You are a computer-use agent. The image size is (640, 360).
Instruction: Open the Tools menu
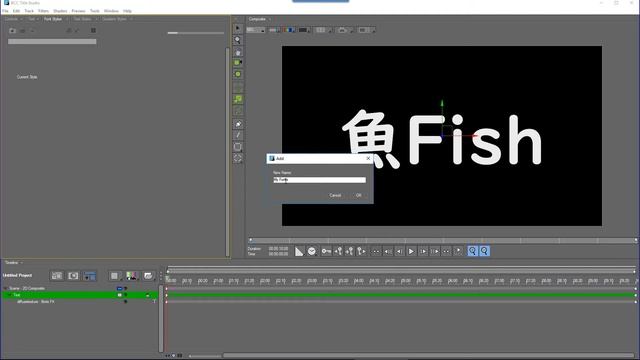pyautogui.click(x=95, y=11)
